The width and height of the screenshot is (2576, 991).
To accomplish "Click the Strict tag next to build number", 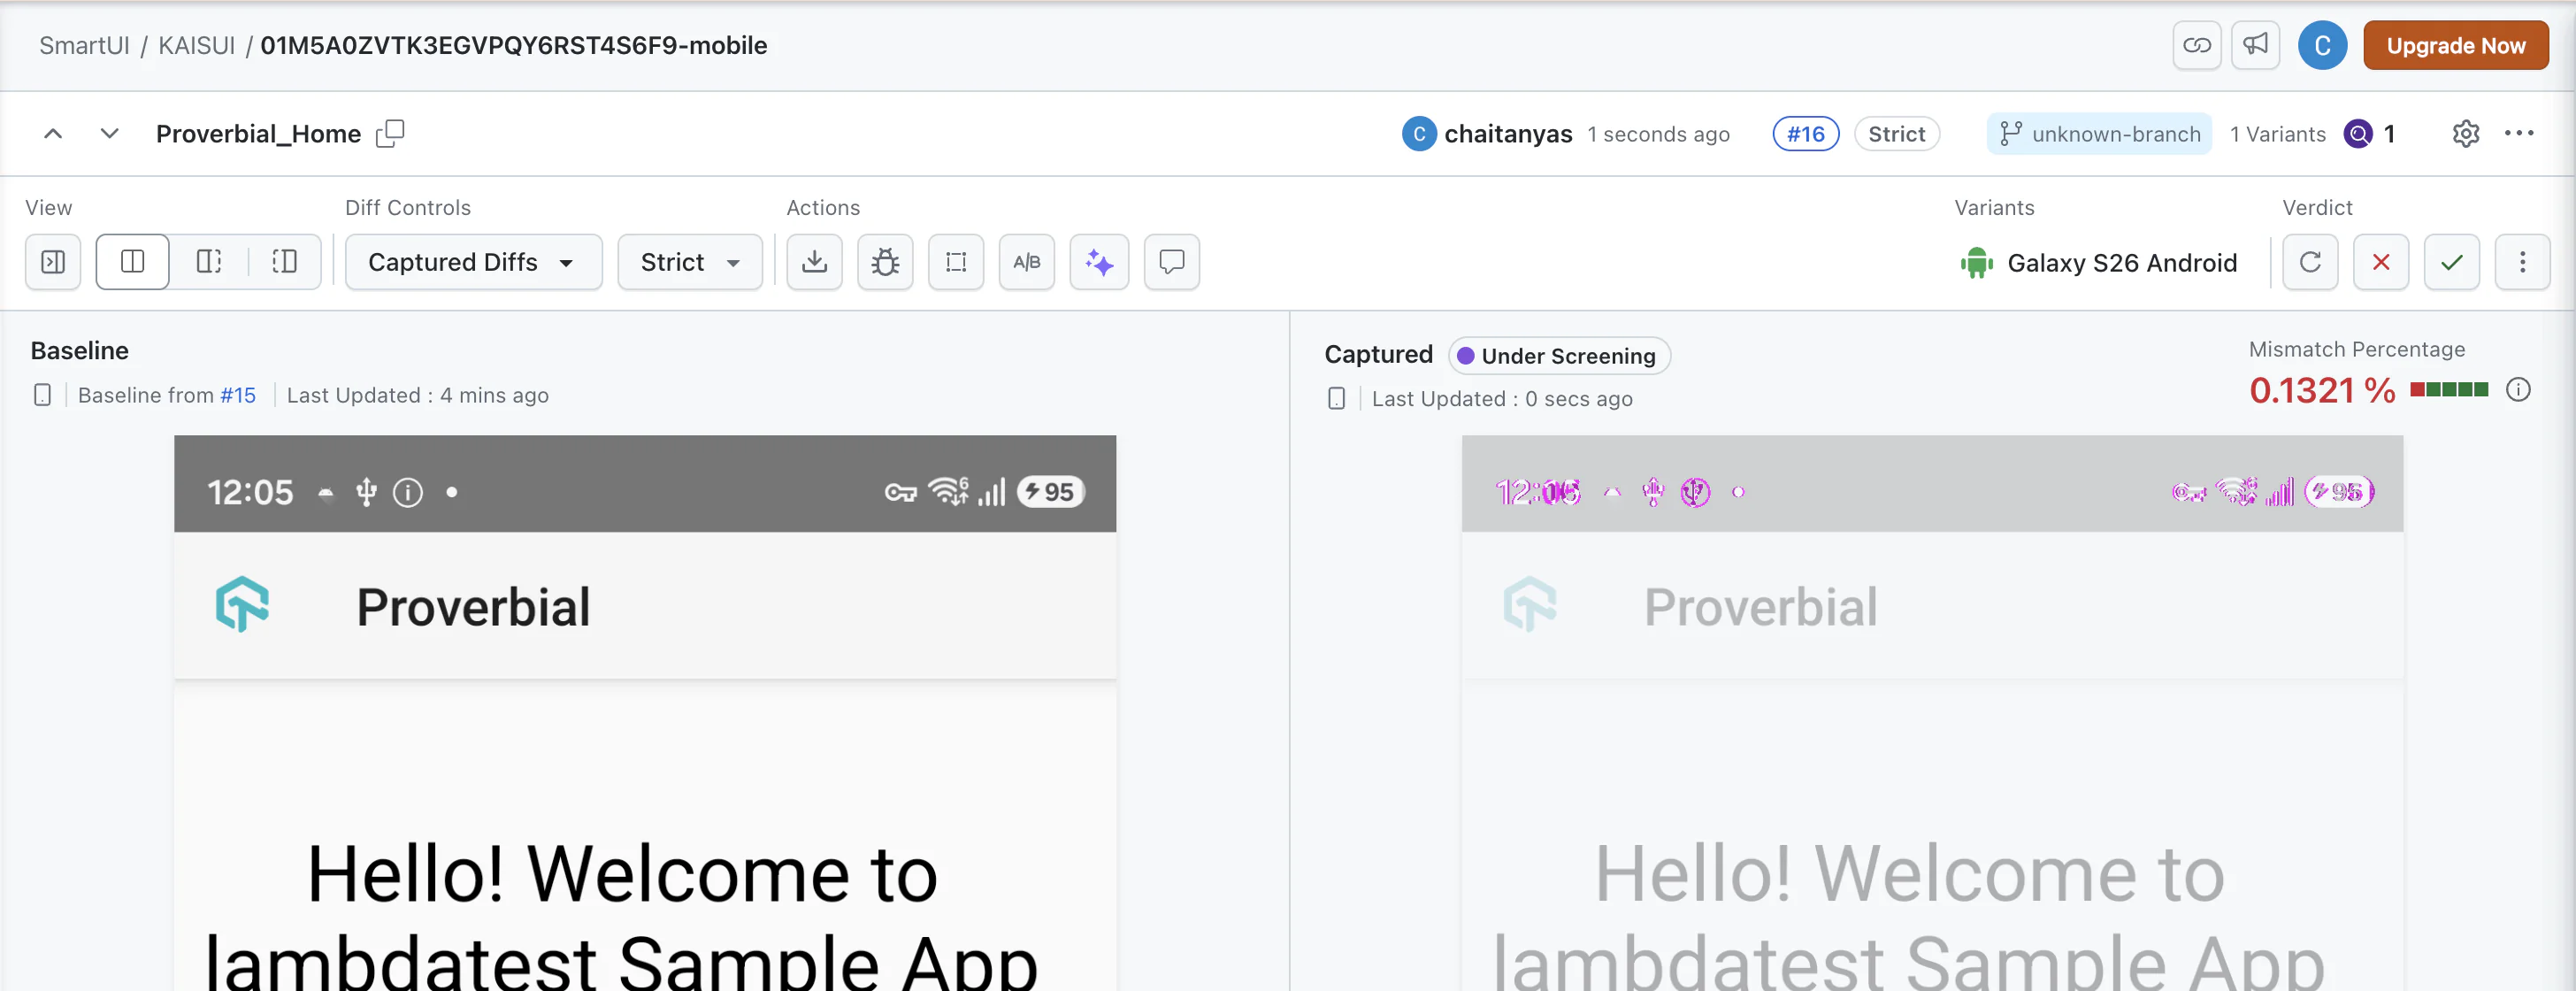I will point(1896,134).
